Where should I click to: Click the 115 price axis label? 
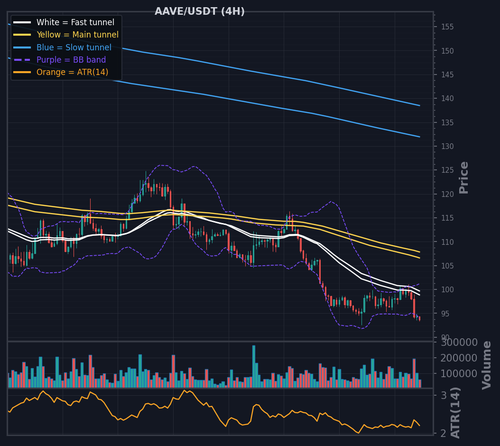[447, 218]
